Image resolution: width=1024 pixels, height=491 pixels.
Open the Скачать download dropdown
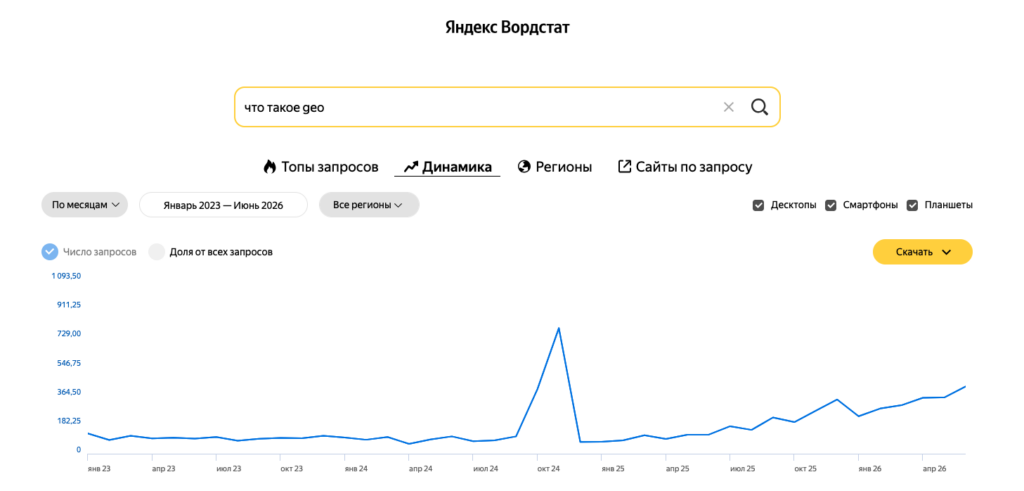coord(922,252)
